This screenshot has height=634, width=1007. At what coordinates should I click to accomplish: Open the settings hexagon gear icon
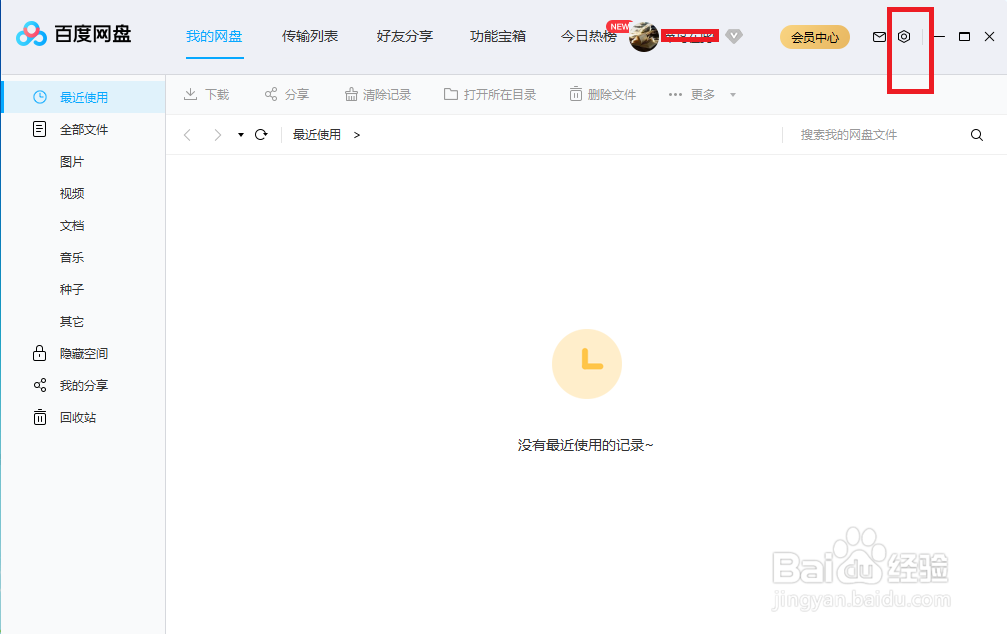tap(904, 37)
